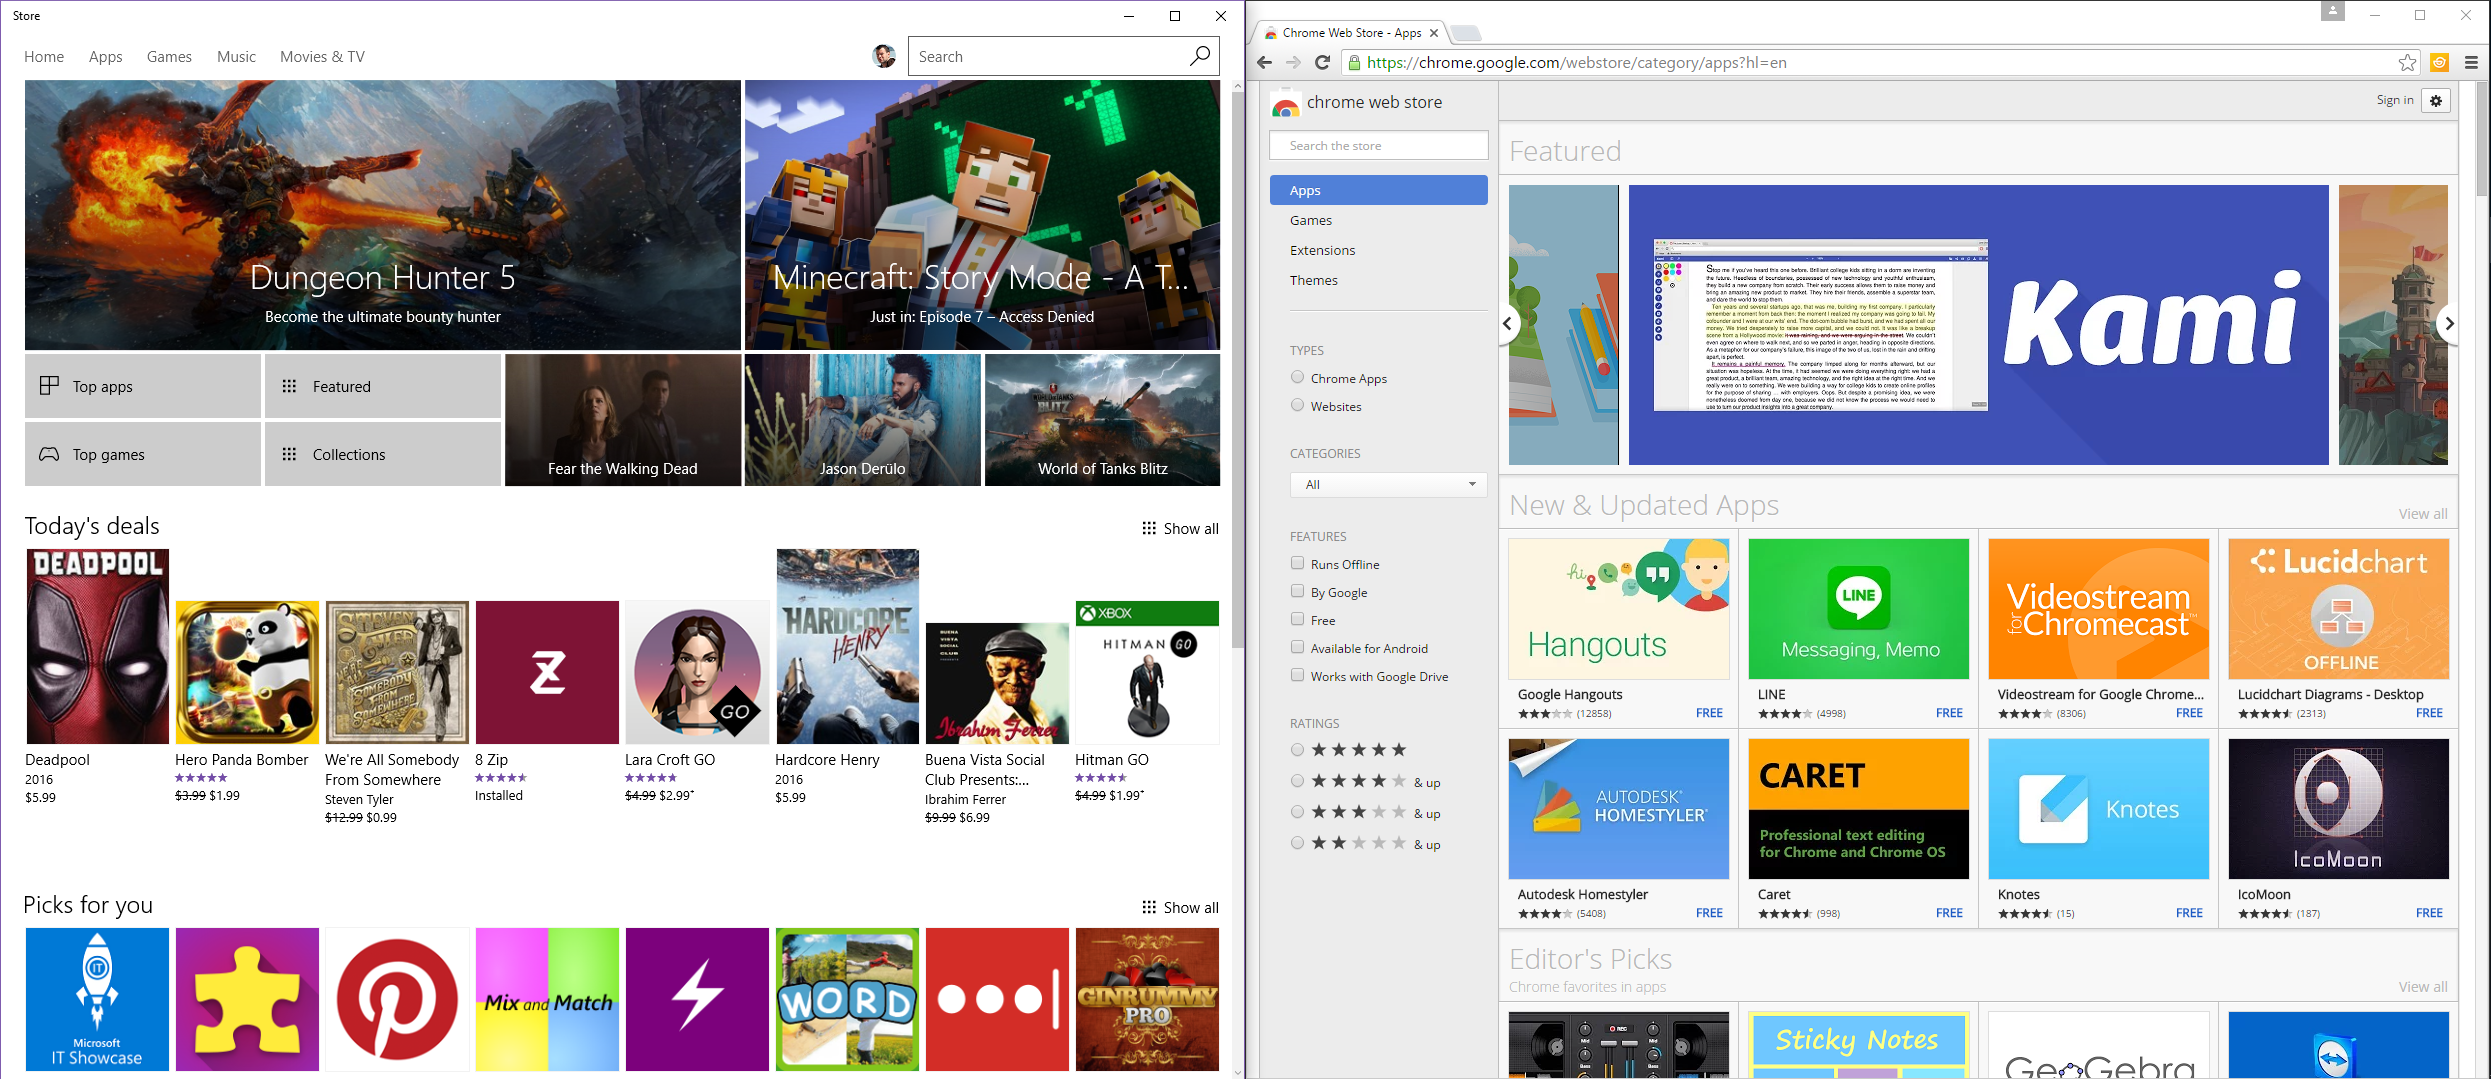Click the Search the store field
Viewport: 2491px width, 1079px height.
pyautogui.click(x=1378, y=145)
